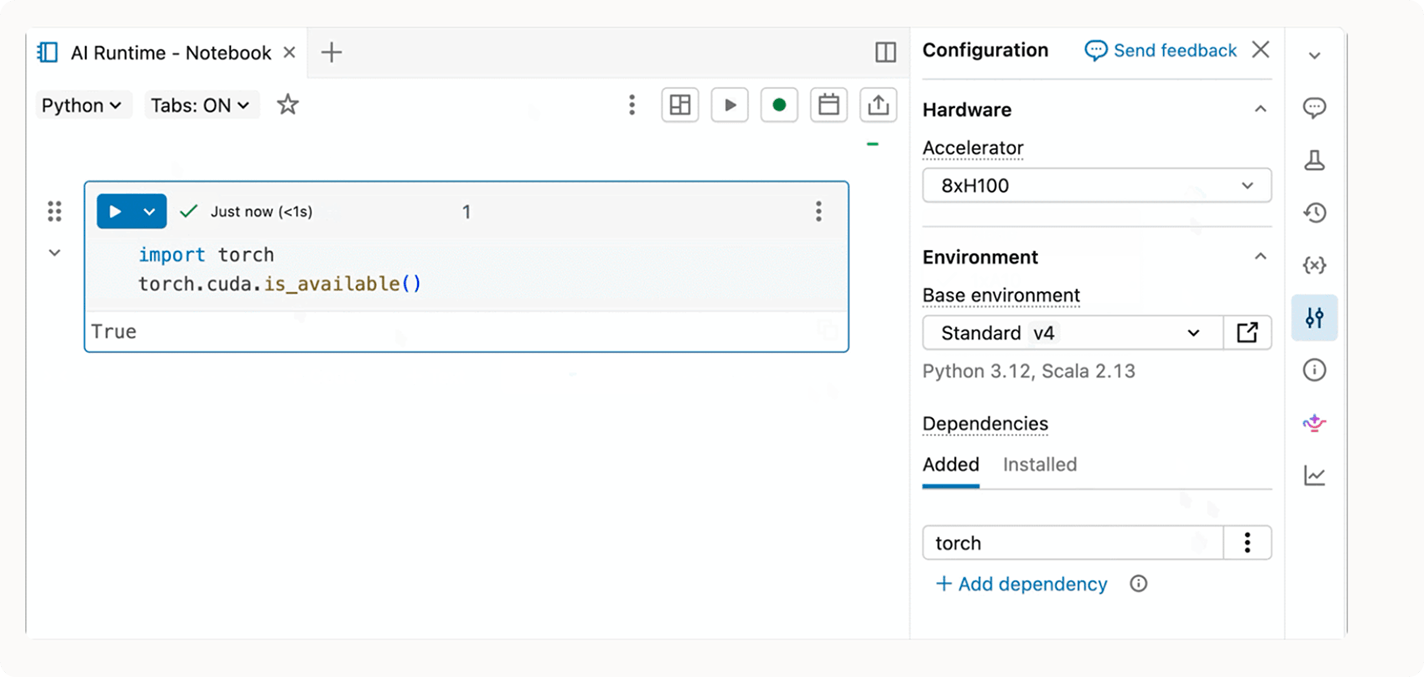Open the schedule calendar icon
Screen dimensions: 1424x678
click(x=828, y=105)
